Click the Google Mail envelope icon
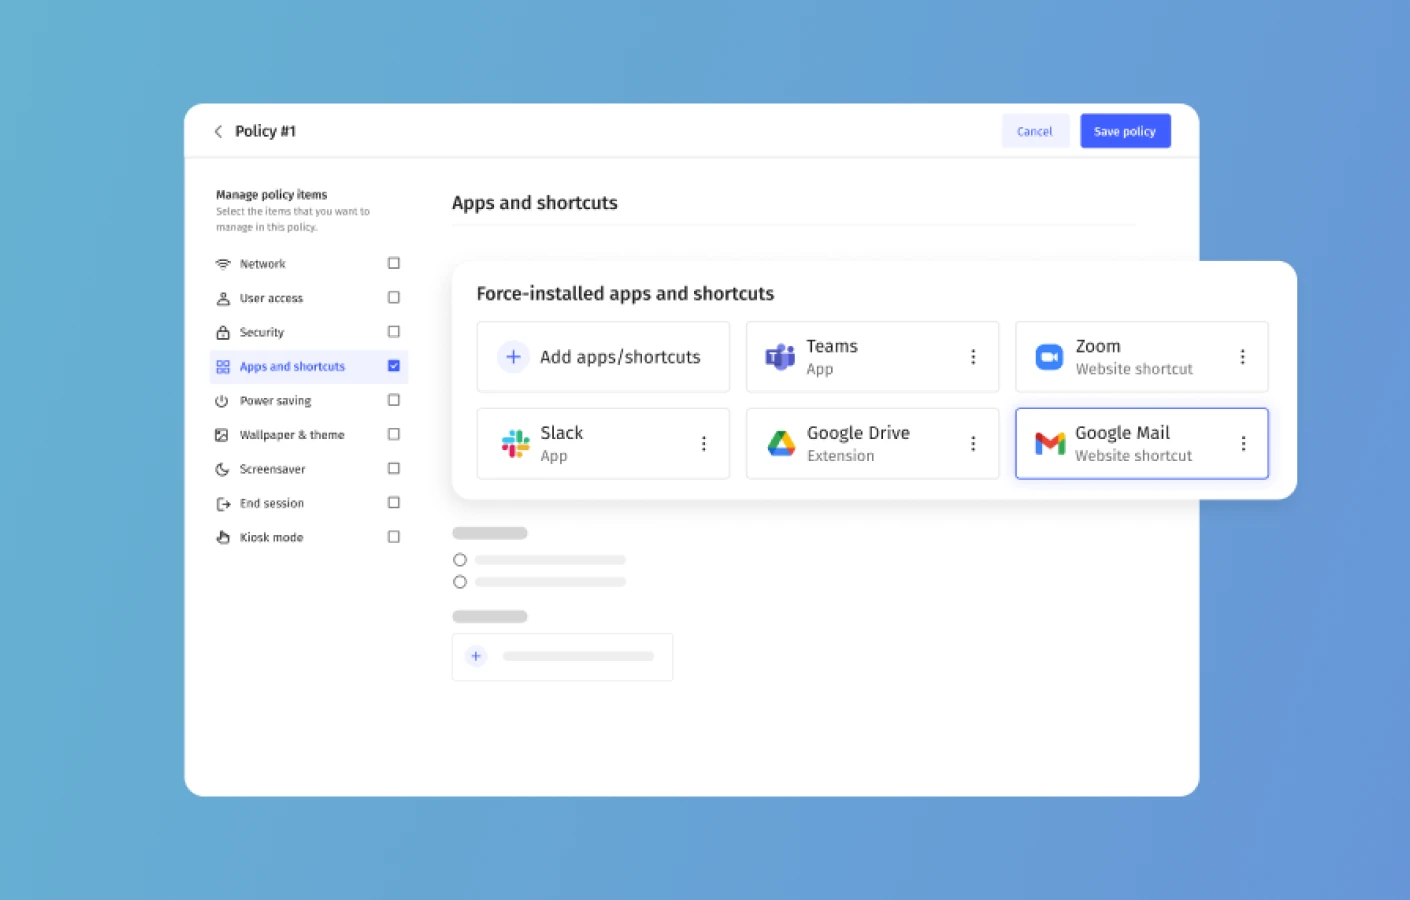1410x900 pixels. [x=1049, y=443]
